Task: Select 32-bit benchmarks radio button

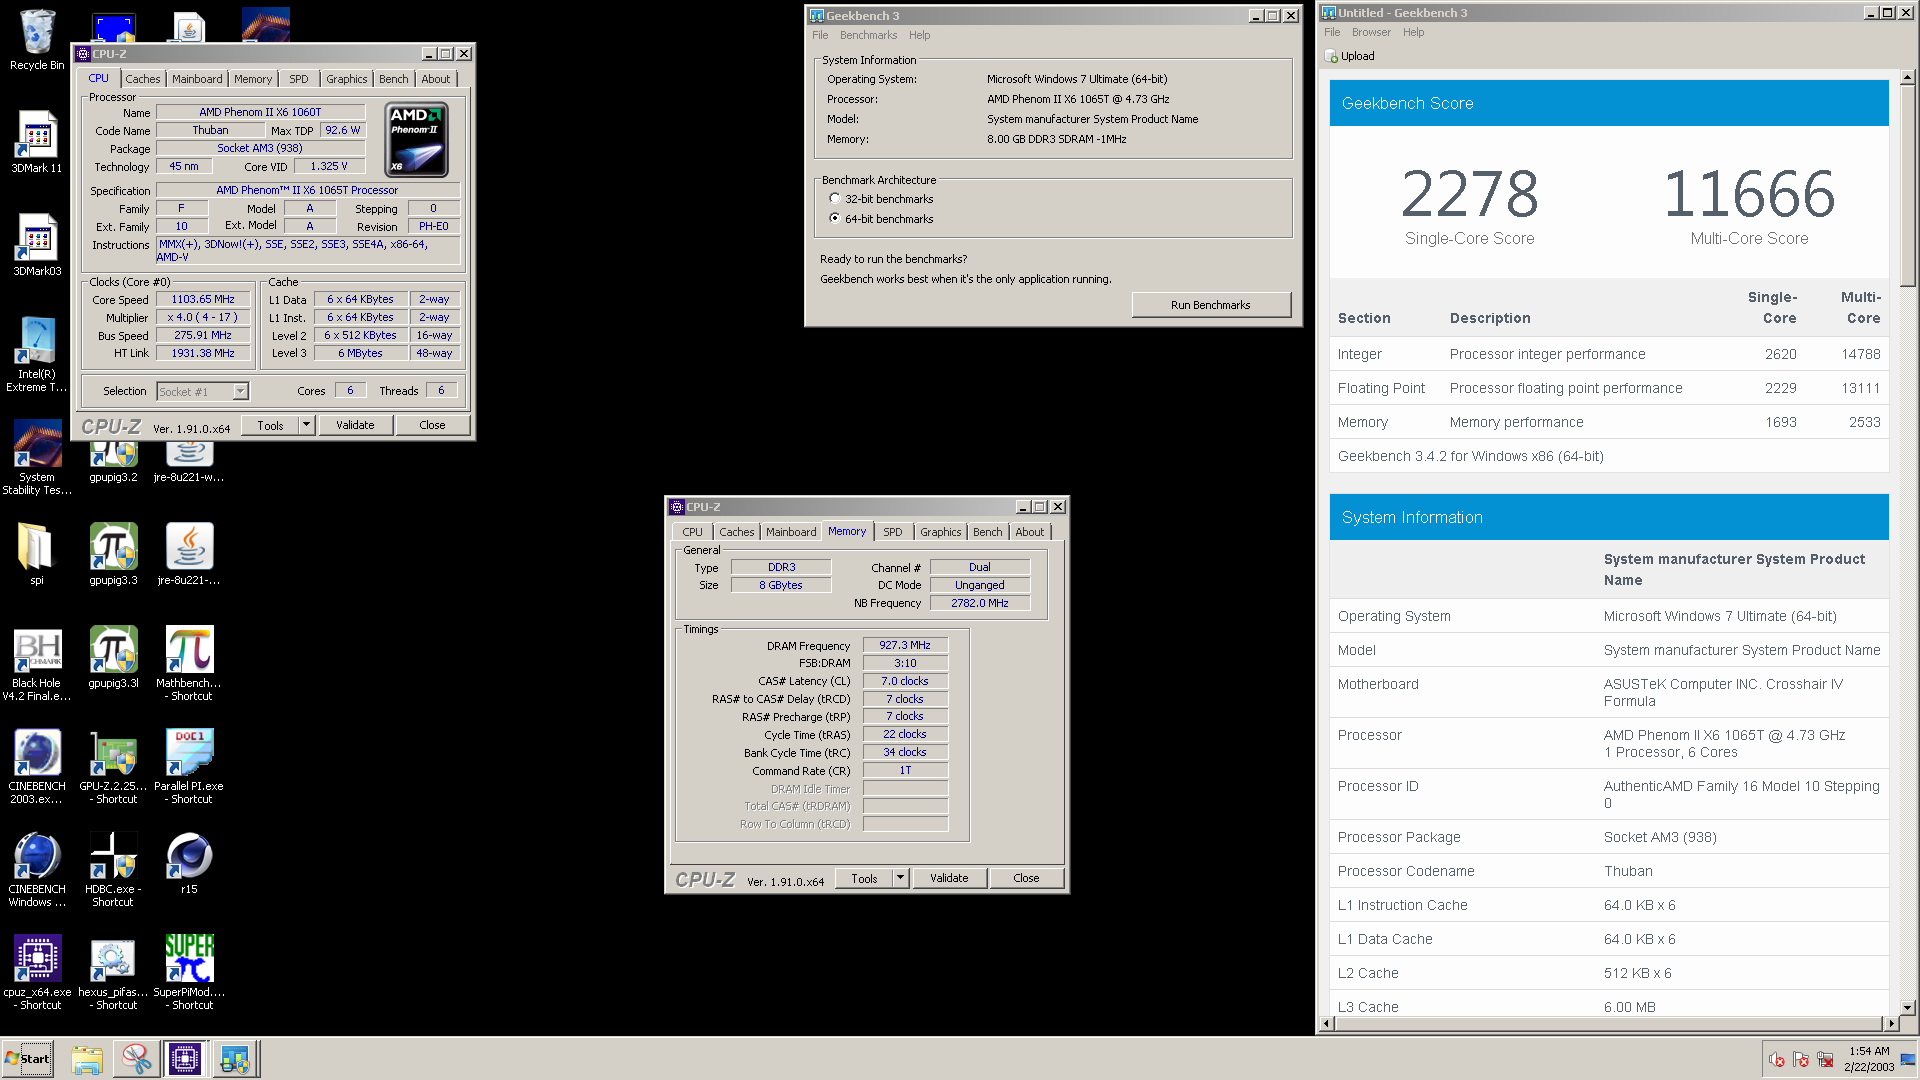Action: pyautogui.click(x=835, y=199)
